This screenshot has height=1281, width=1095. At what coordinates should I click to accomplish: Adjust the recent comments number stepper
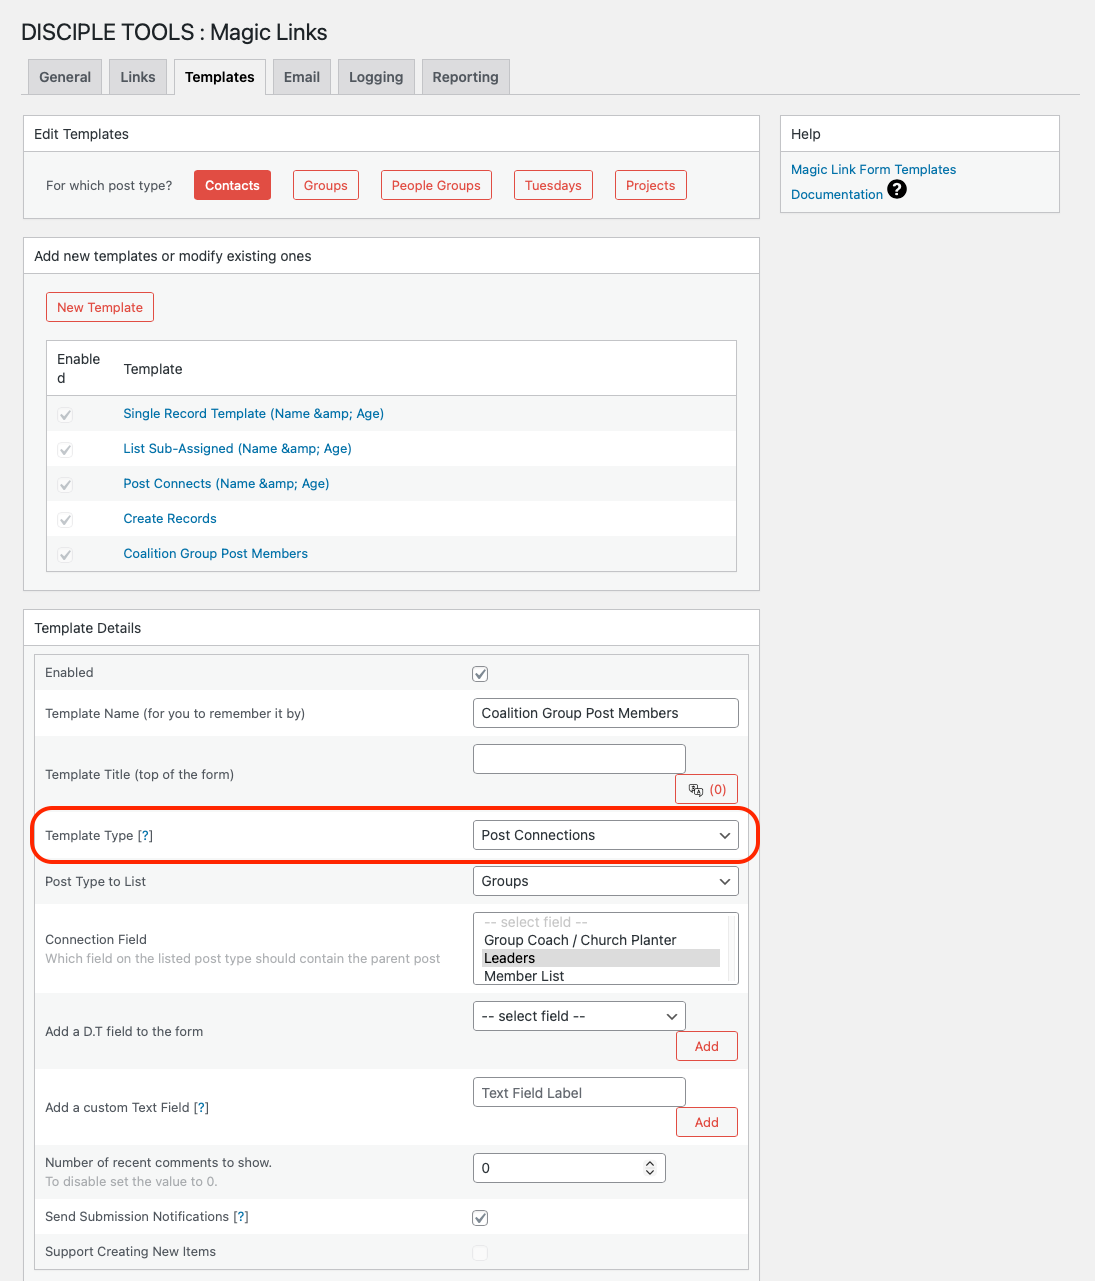(650, 1168)
